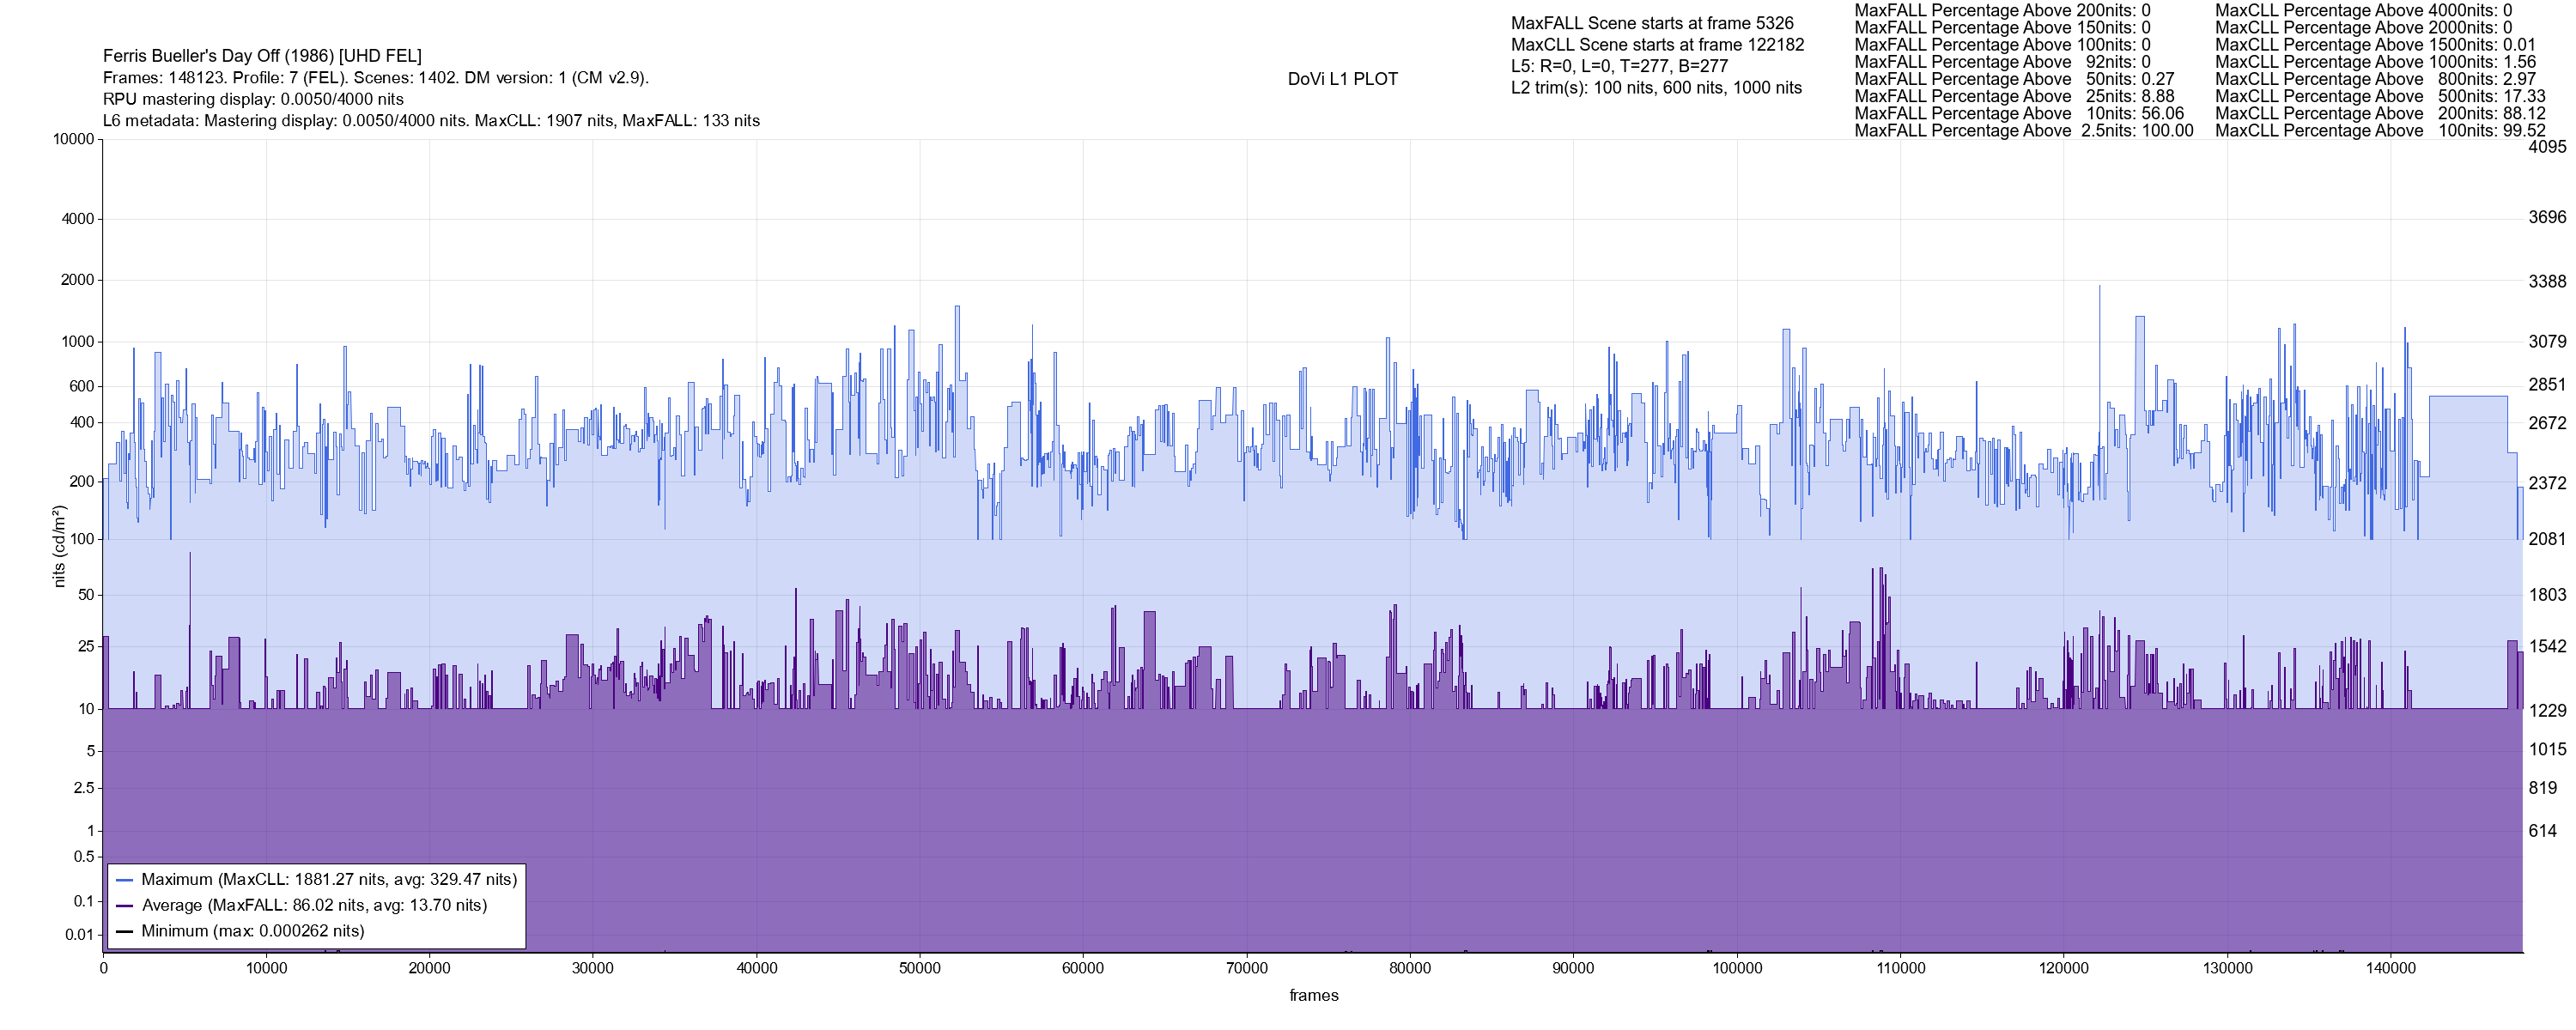Image resolution: width=2576 pixels, height=1030 pixels.
Task: Click the 'nits (cd/m²)' y-axis label
Action: point(59,545)
